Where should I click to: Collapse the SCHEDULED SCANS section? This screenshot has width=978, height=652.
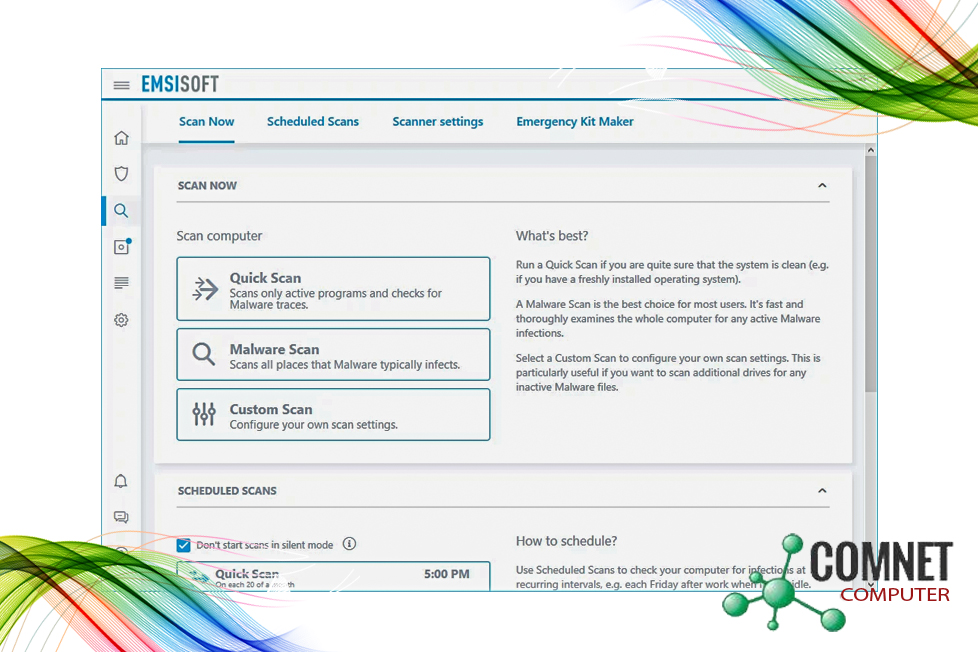point(822,490)
